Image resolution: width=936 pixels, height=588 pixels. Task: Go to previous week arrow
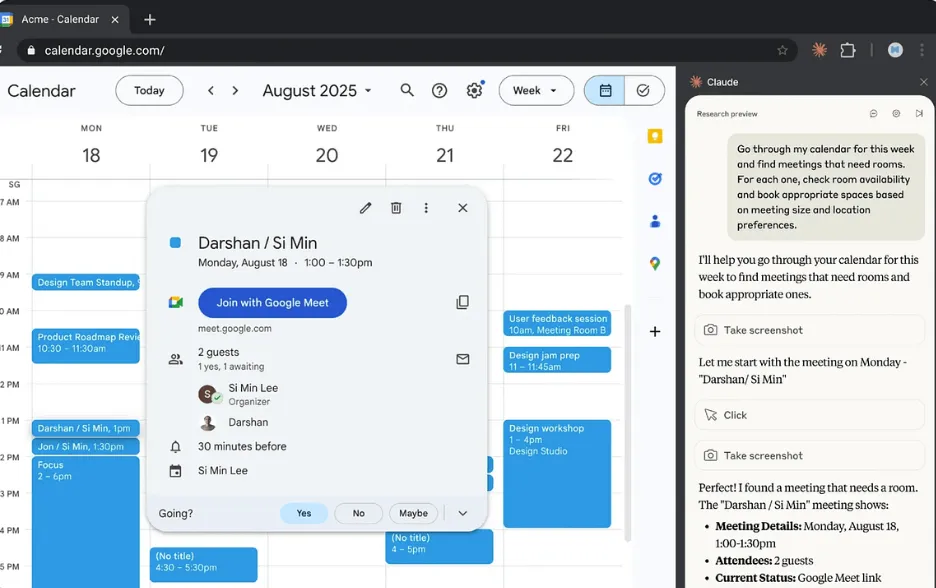(x=211, y=91)
